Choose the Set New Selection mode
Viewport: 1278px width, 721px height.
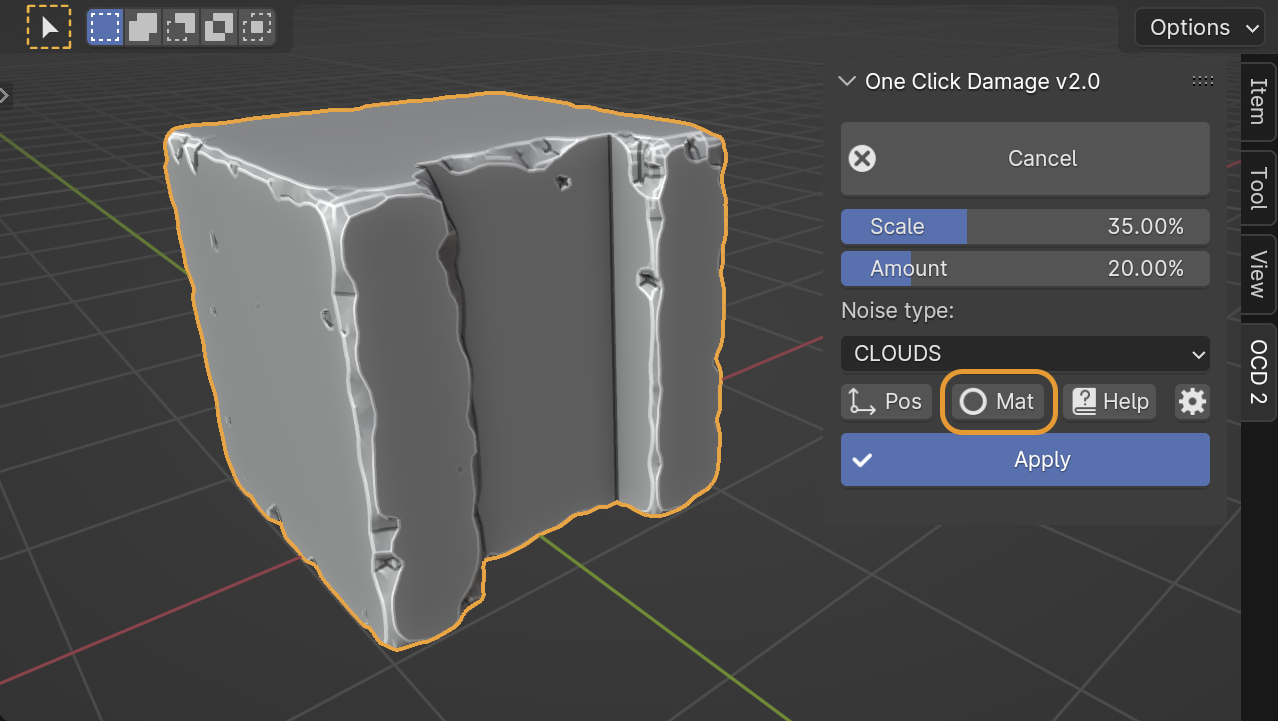(x=105, y=27)
